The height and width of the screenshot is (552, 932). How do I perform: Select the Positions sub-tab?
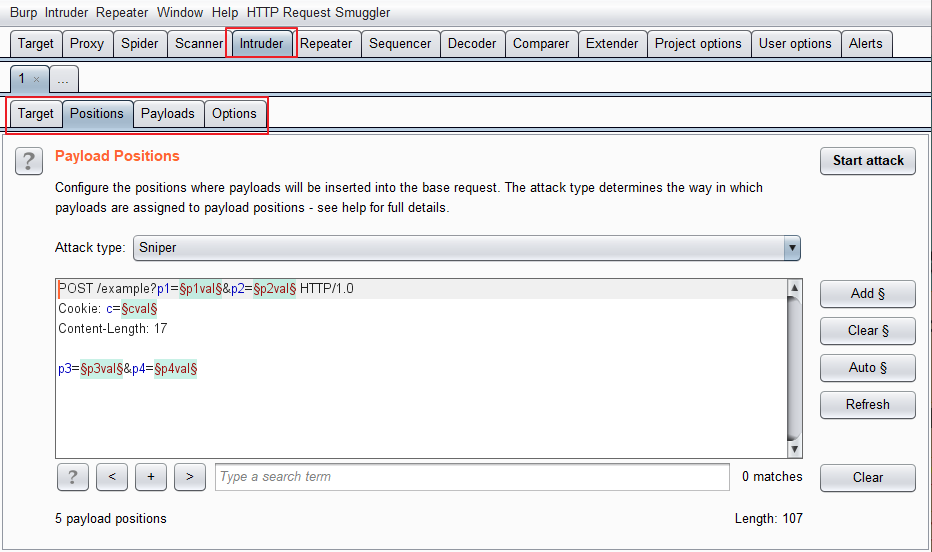(x=97, y=113)
